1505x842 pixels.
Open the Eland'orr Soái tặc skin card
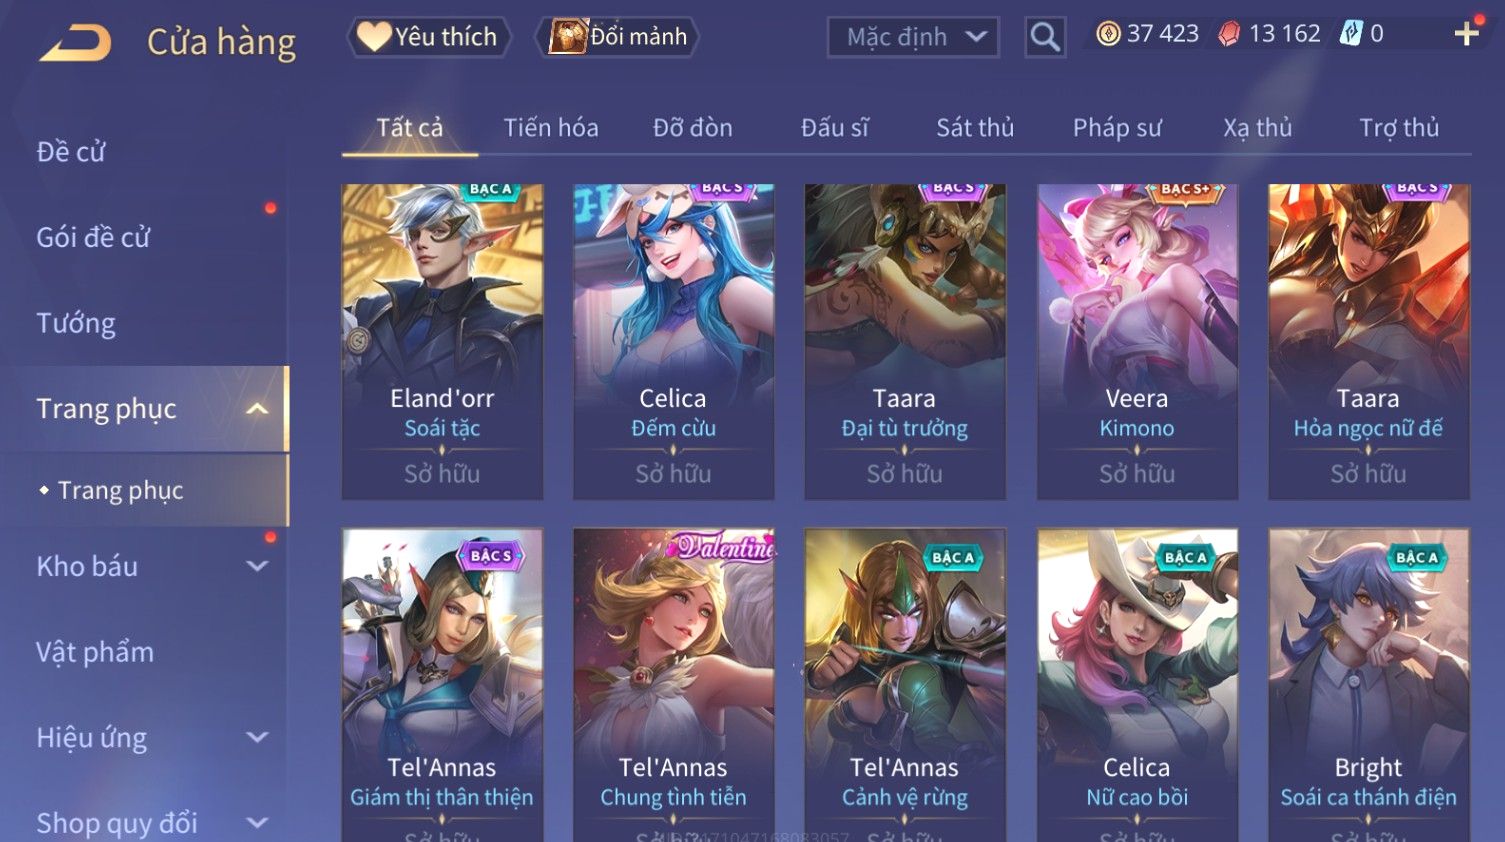click(442, 341)
